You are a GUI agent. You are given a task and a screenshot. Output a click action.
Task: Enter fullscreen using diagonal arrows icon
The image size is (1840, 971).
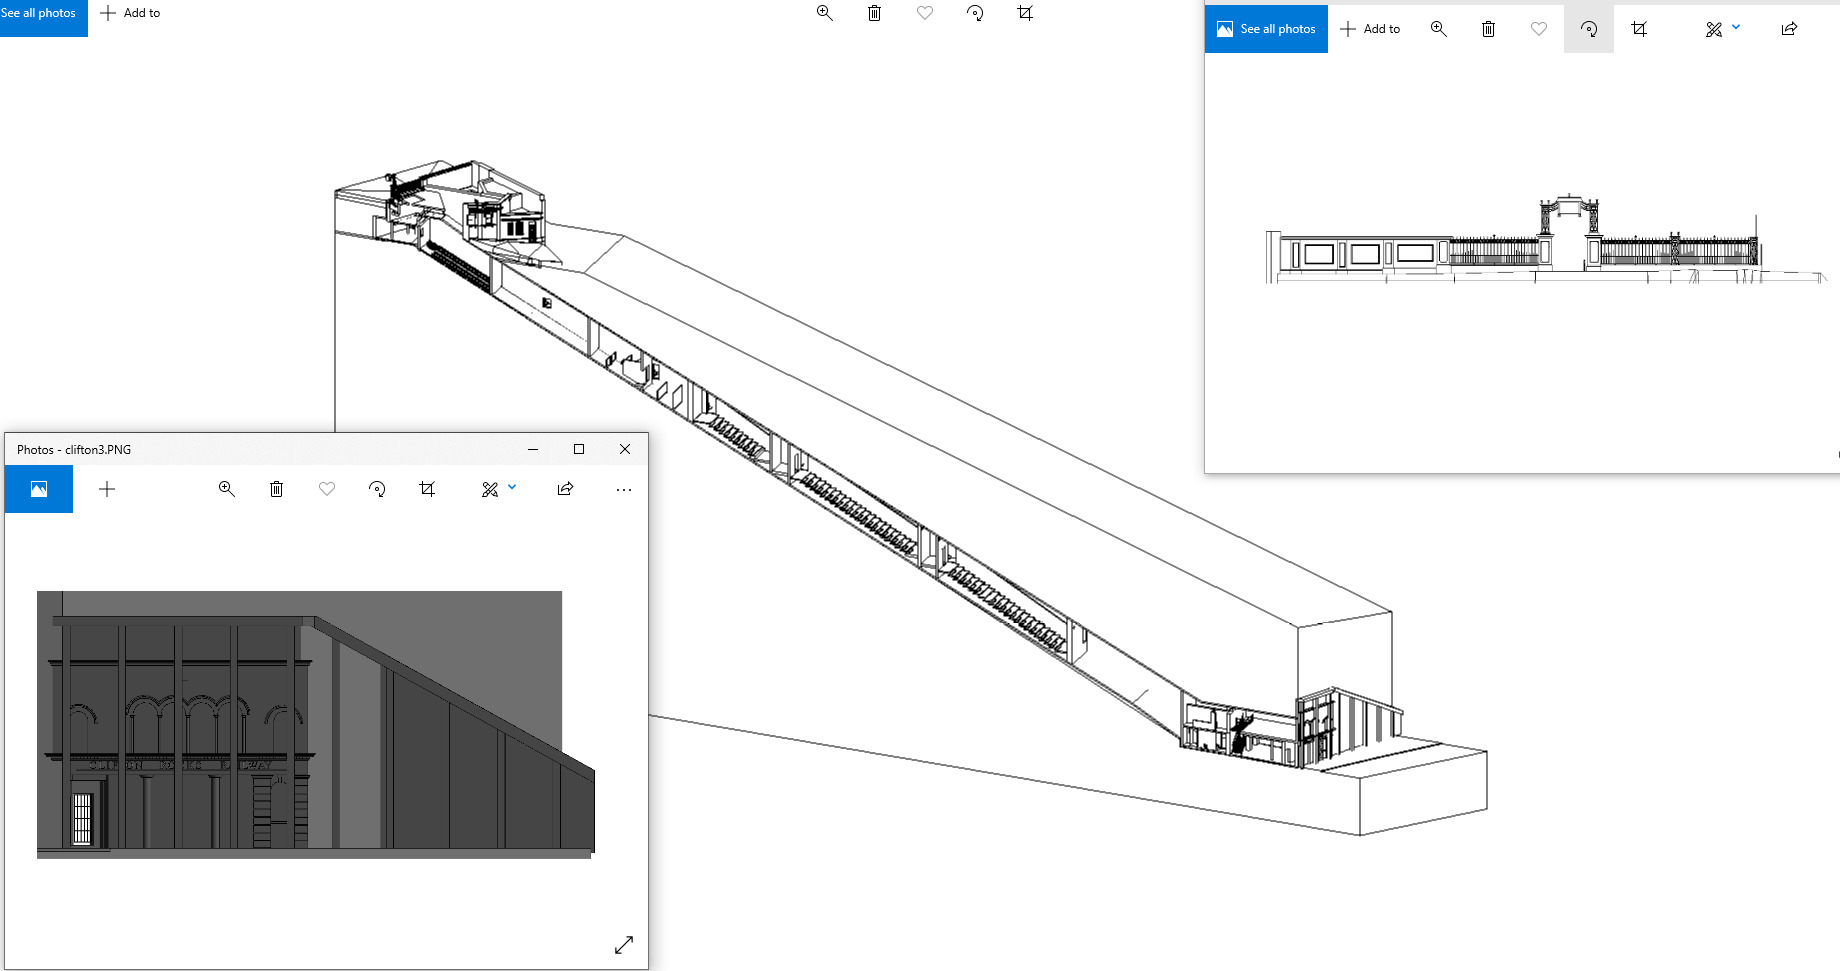pyautogui.click(x=624, y=945)
